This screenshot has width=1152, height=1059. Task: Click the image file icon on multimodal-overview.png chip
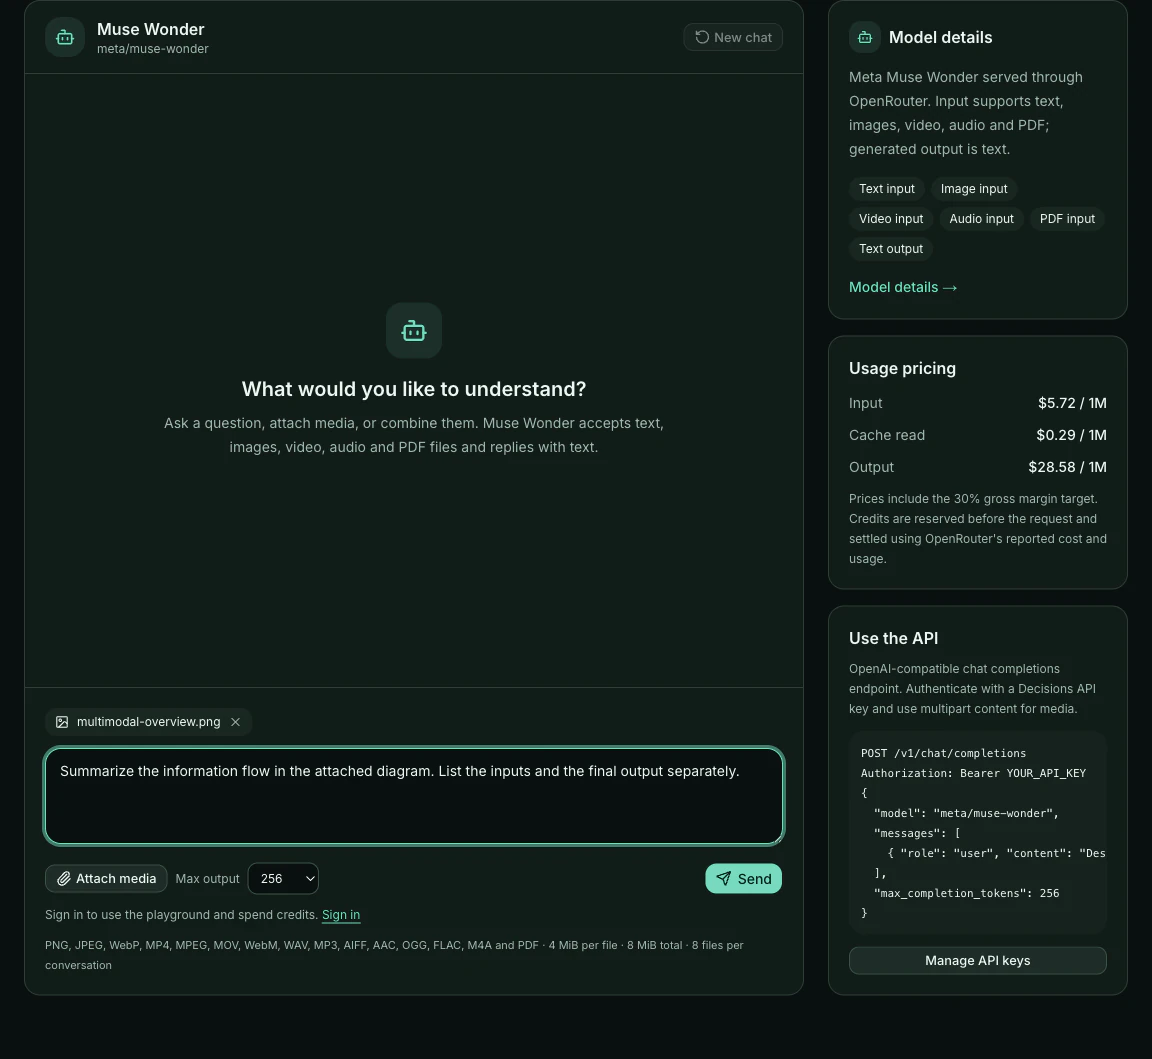tap(62, 722)
